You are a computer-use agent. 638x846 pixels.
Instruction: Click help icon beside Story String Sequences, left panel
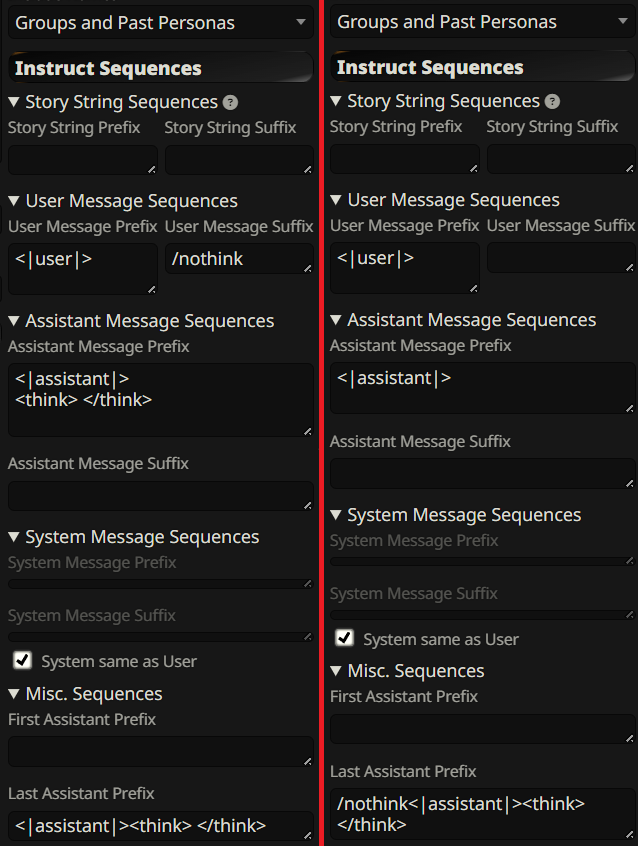pyautogui.click(x=231, y=103)
